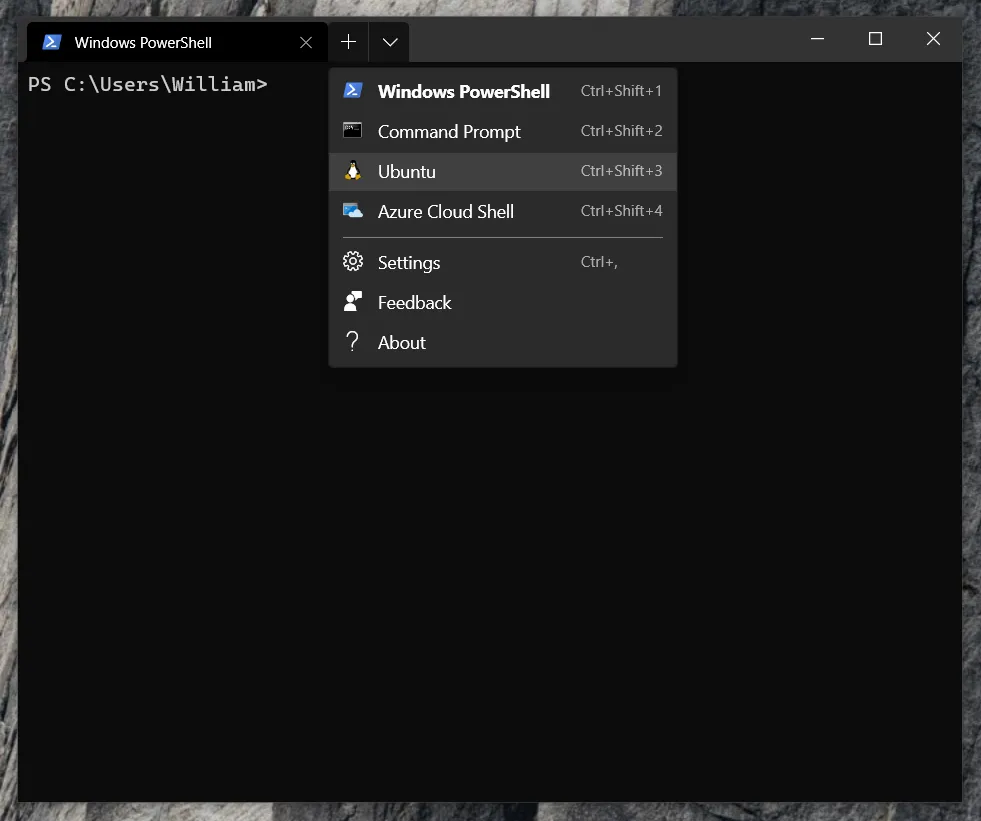The image size is (981, 821).
Task: Click the Settings gear icon
Action: [353, 261]
